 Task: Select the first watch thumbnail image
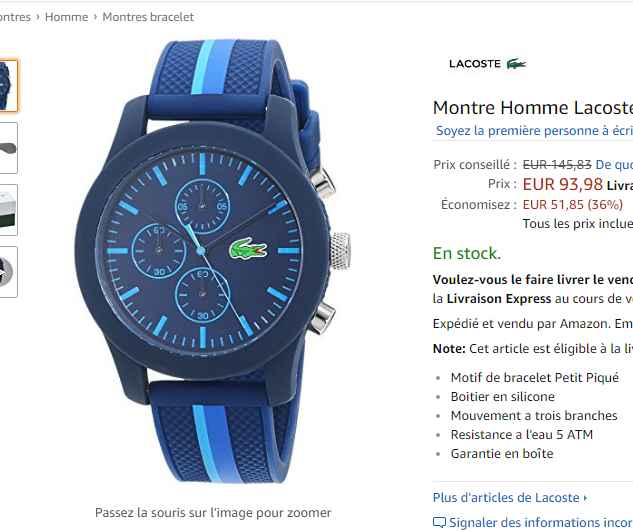pos(8,85)
